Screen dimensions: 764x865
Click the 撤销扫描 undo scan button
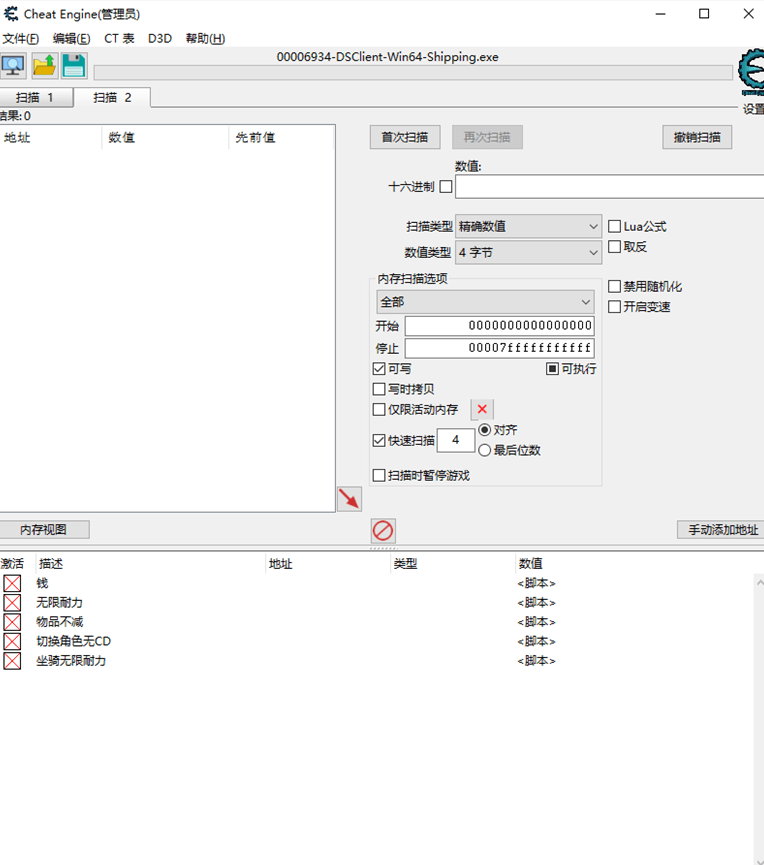[697, 137]
